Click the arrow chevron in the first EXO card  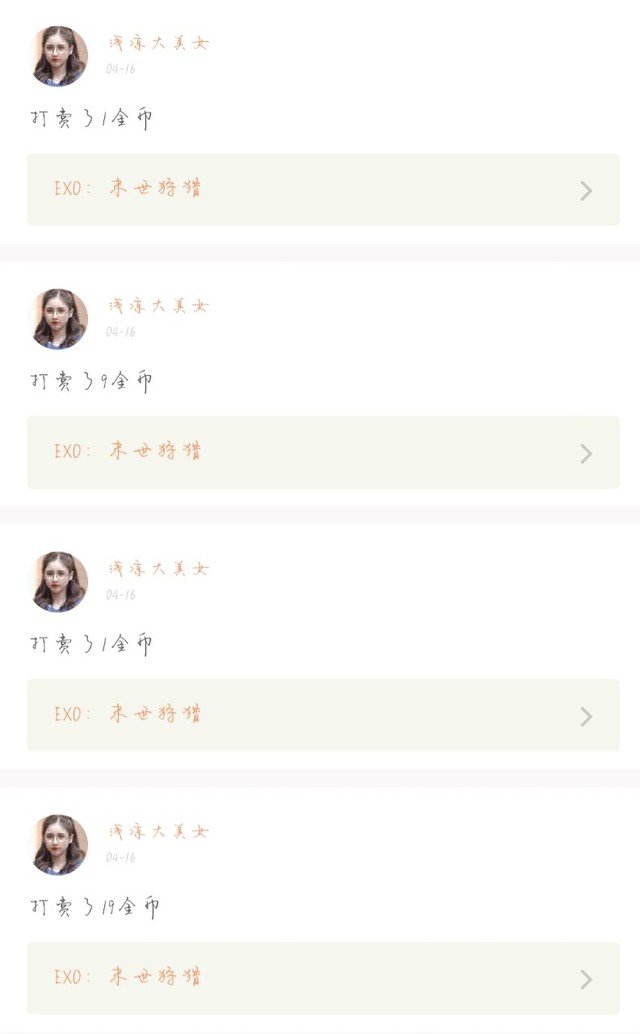pos(586,190)
